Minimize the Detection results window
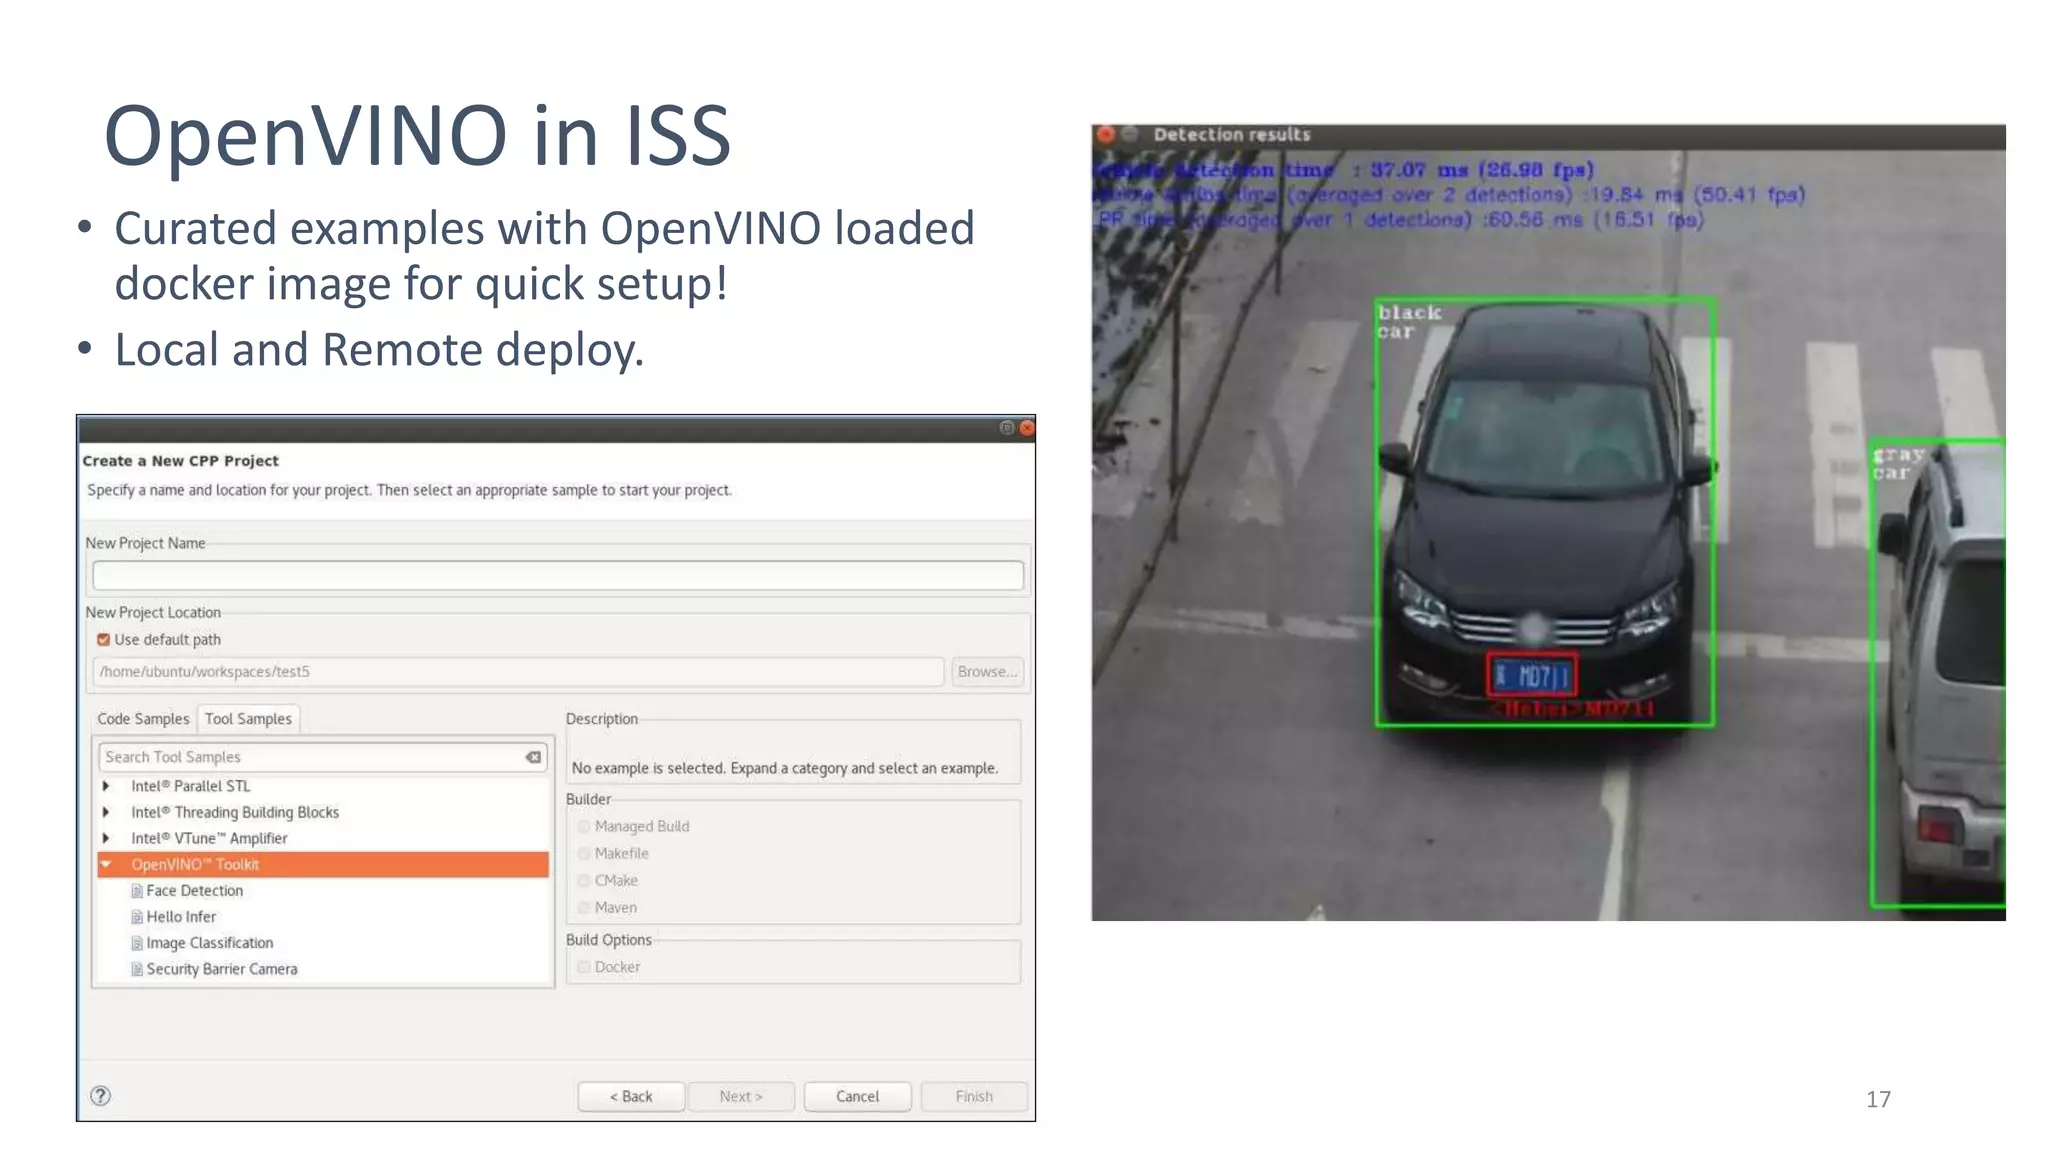 click(1130, 134)
